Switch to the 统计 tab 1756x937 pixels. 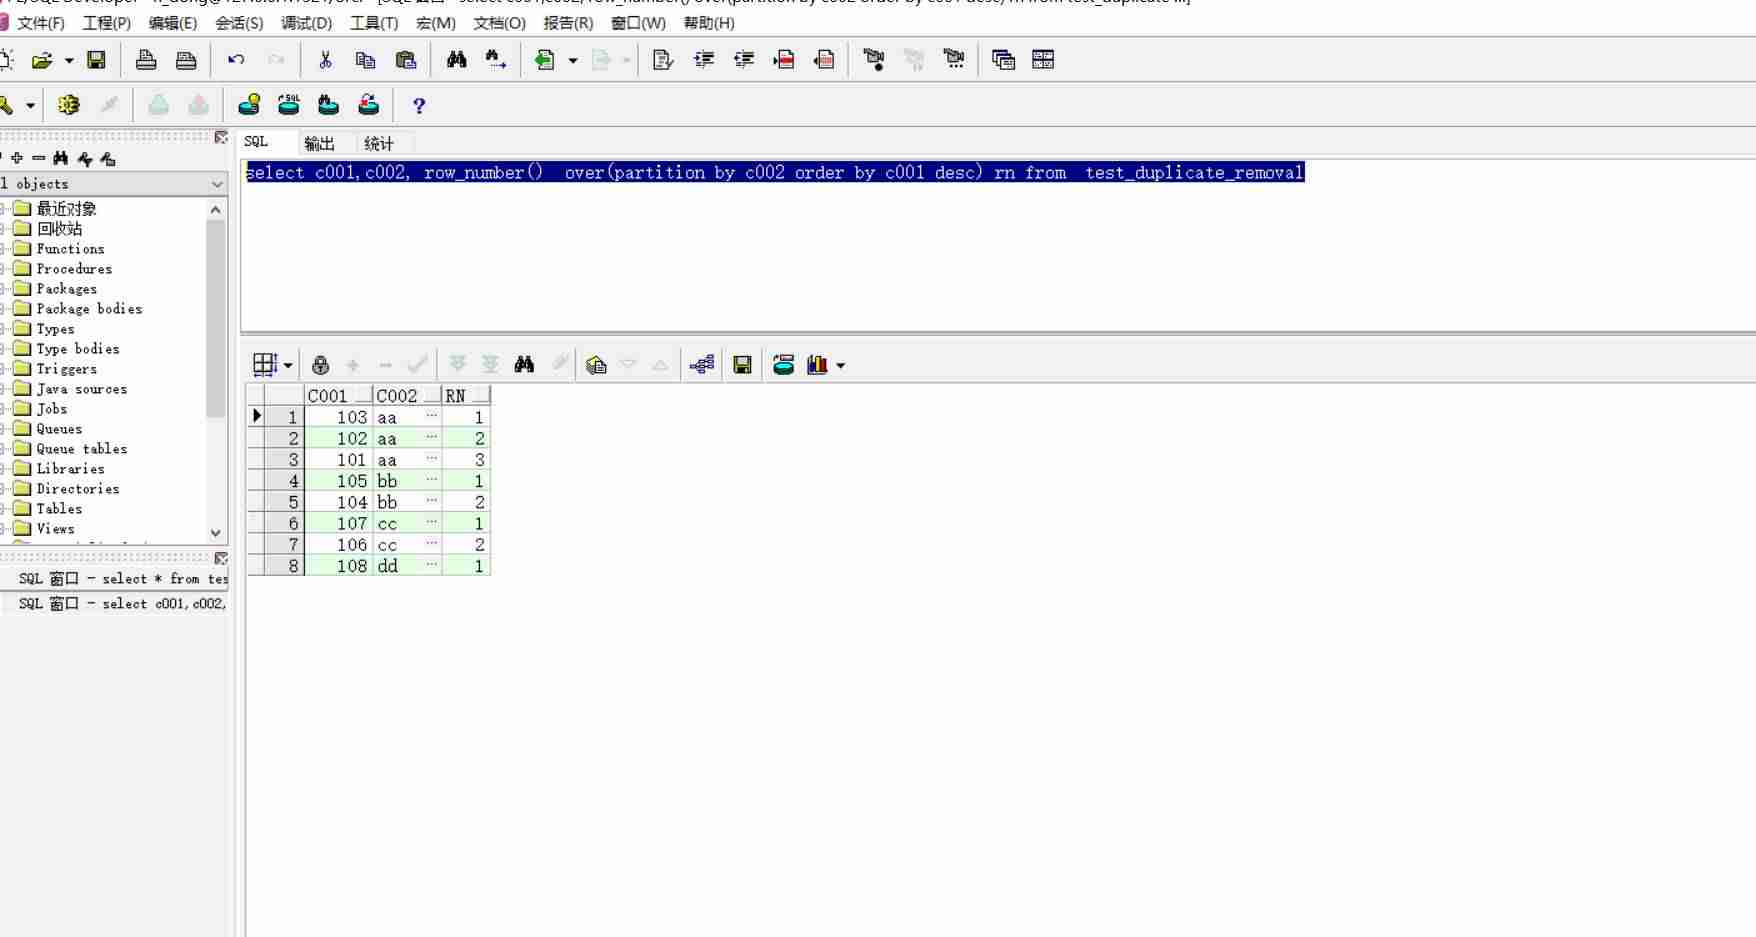pyautogui.click(x=379, y=143)
